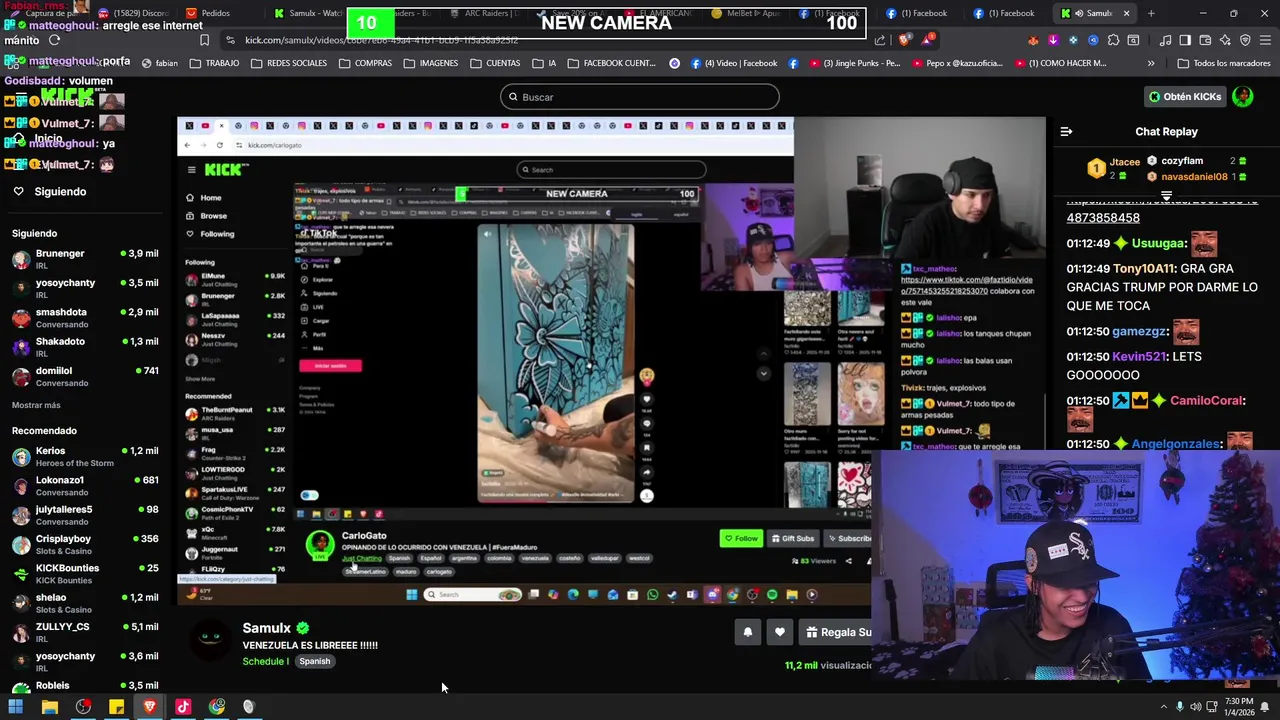Click the Samulx stream video player
Image resolution: width=1280 pixels, height=720 pixels.
[x=611, y=361]
